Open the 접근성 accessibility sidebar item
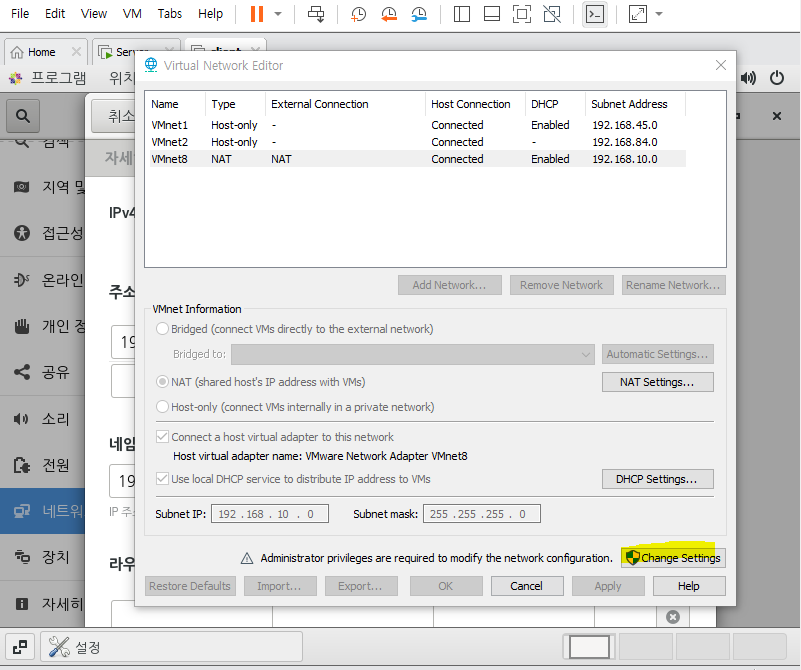The image size is (801, 670). tap(43, 233)
